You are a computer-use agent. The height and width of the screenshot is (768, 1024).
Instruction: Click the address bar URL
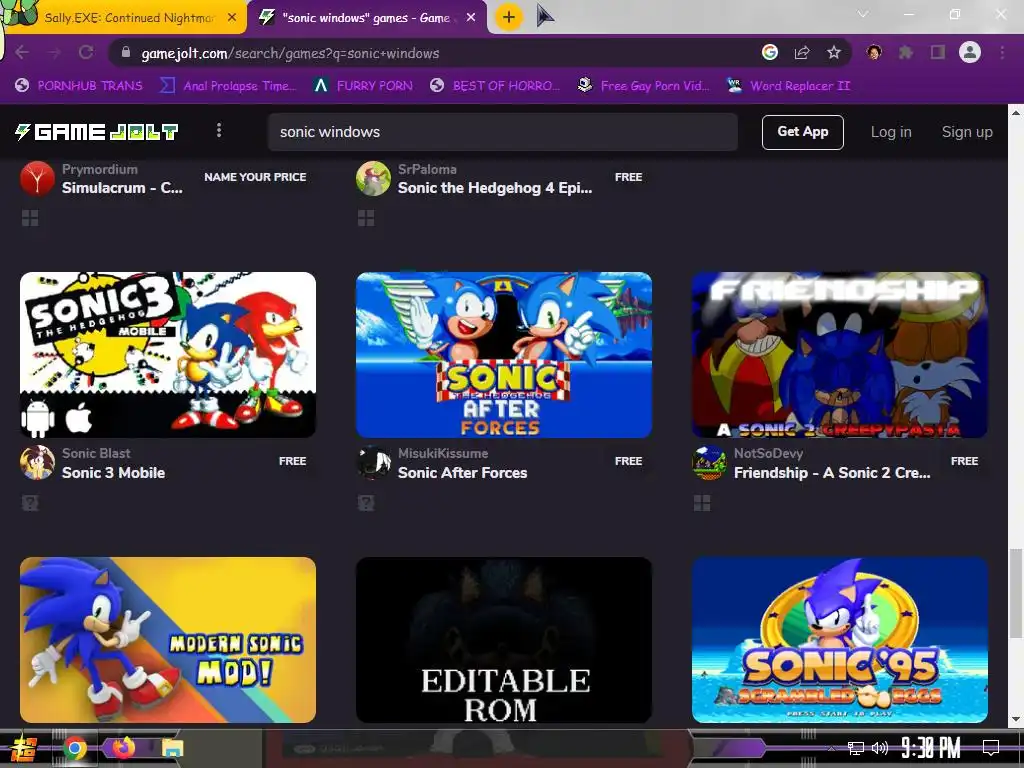[290, 53]
